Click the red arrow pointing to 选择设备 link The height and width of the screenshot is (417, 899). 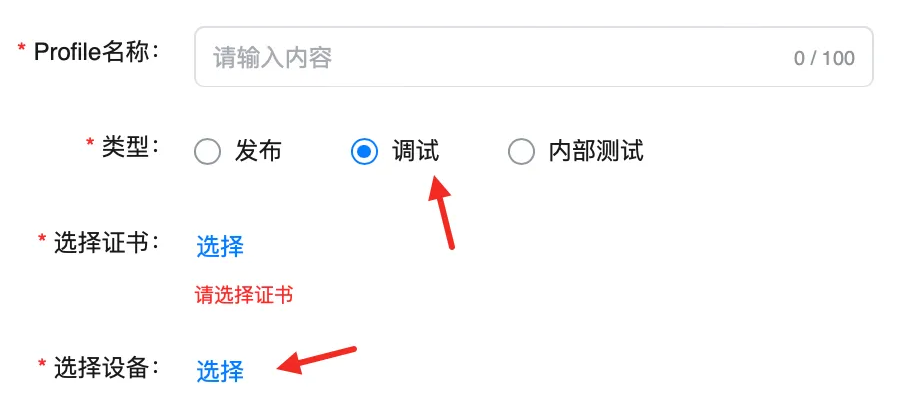(317, 360)
